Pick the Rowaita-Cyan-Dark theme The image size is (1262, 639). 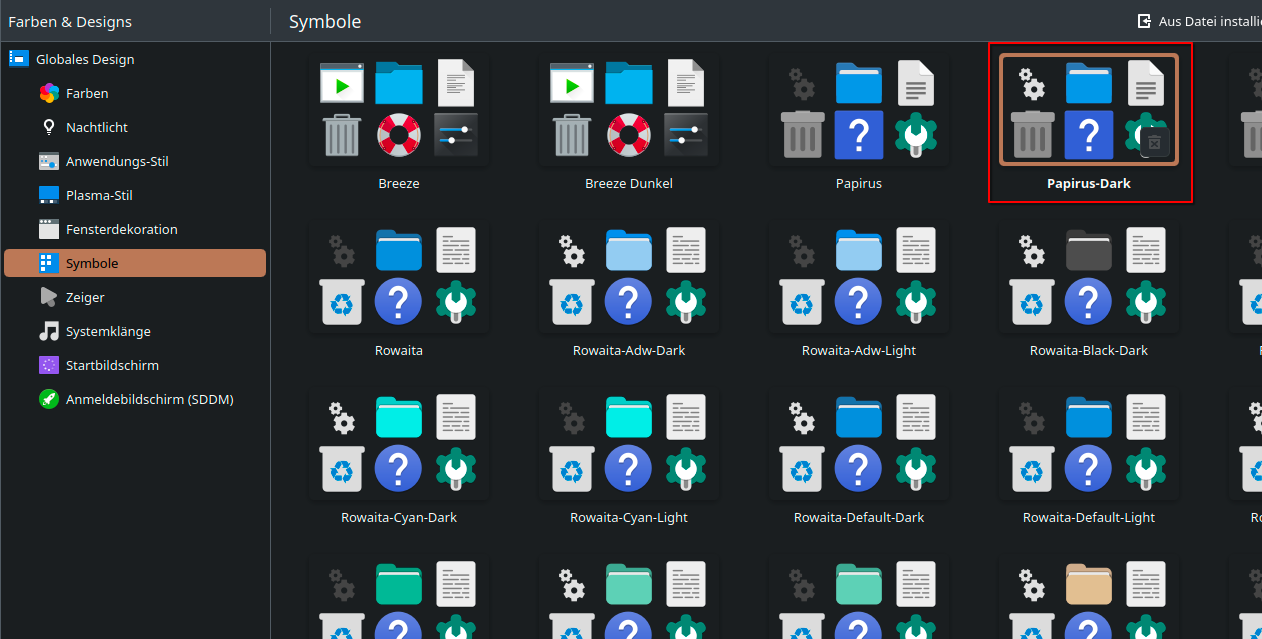[x=399, y=443]
